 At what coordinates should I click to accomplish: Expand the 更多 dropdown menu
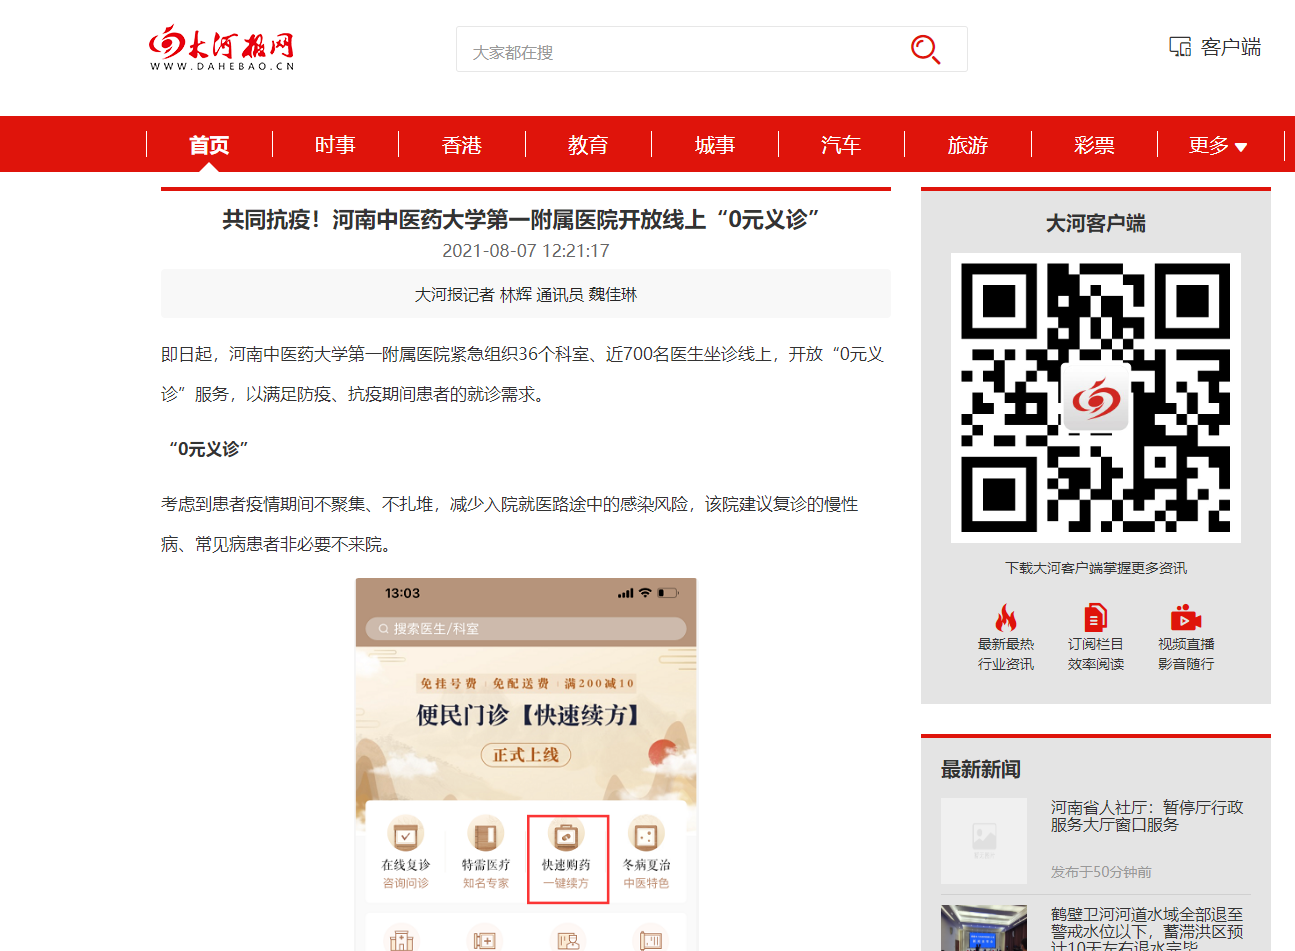point(1217,145)
